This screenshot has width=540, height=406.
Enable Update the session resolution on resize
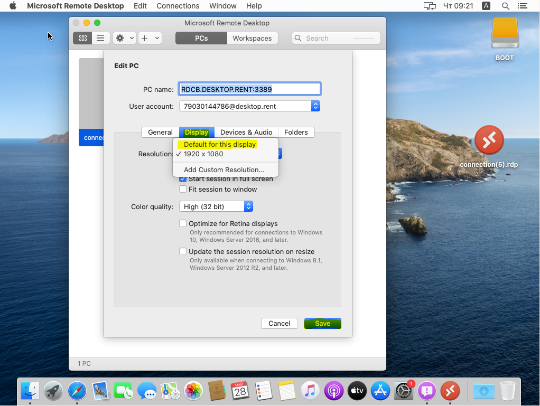[x=183, y=251]
